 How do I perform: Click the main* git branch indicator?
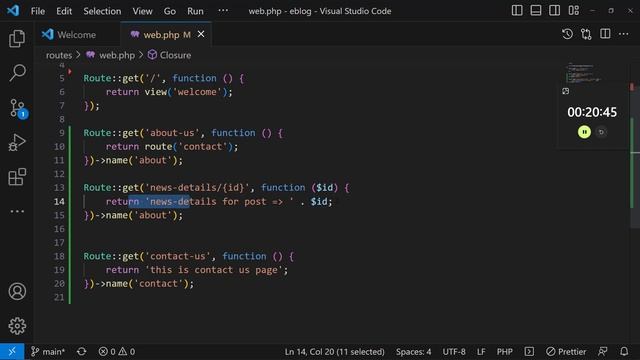pyautogui.click(x=48, y=351)
